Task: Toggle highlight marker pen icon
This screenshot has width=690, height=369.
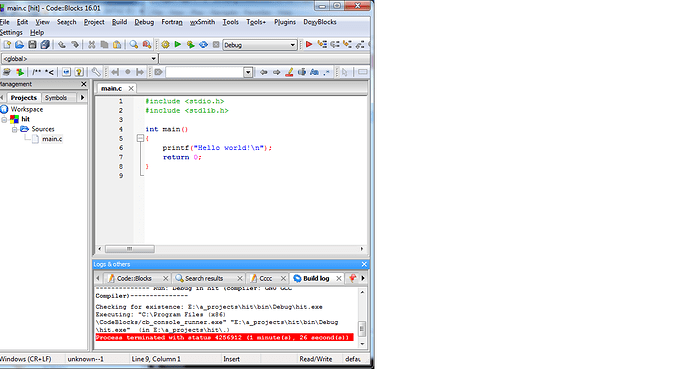Action: tap(289, 72)
